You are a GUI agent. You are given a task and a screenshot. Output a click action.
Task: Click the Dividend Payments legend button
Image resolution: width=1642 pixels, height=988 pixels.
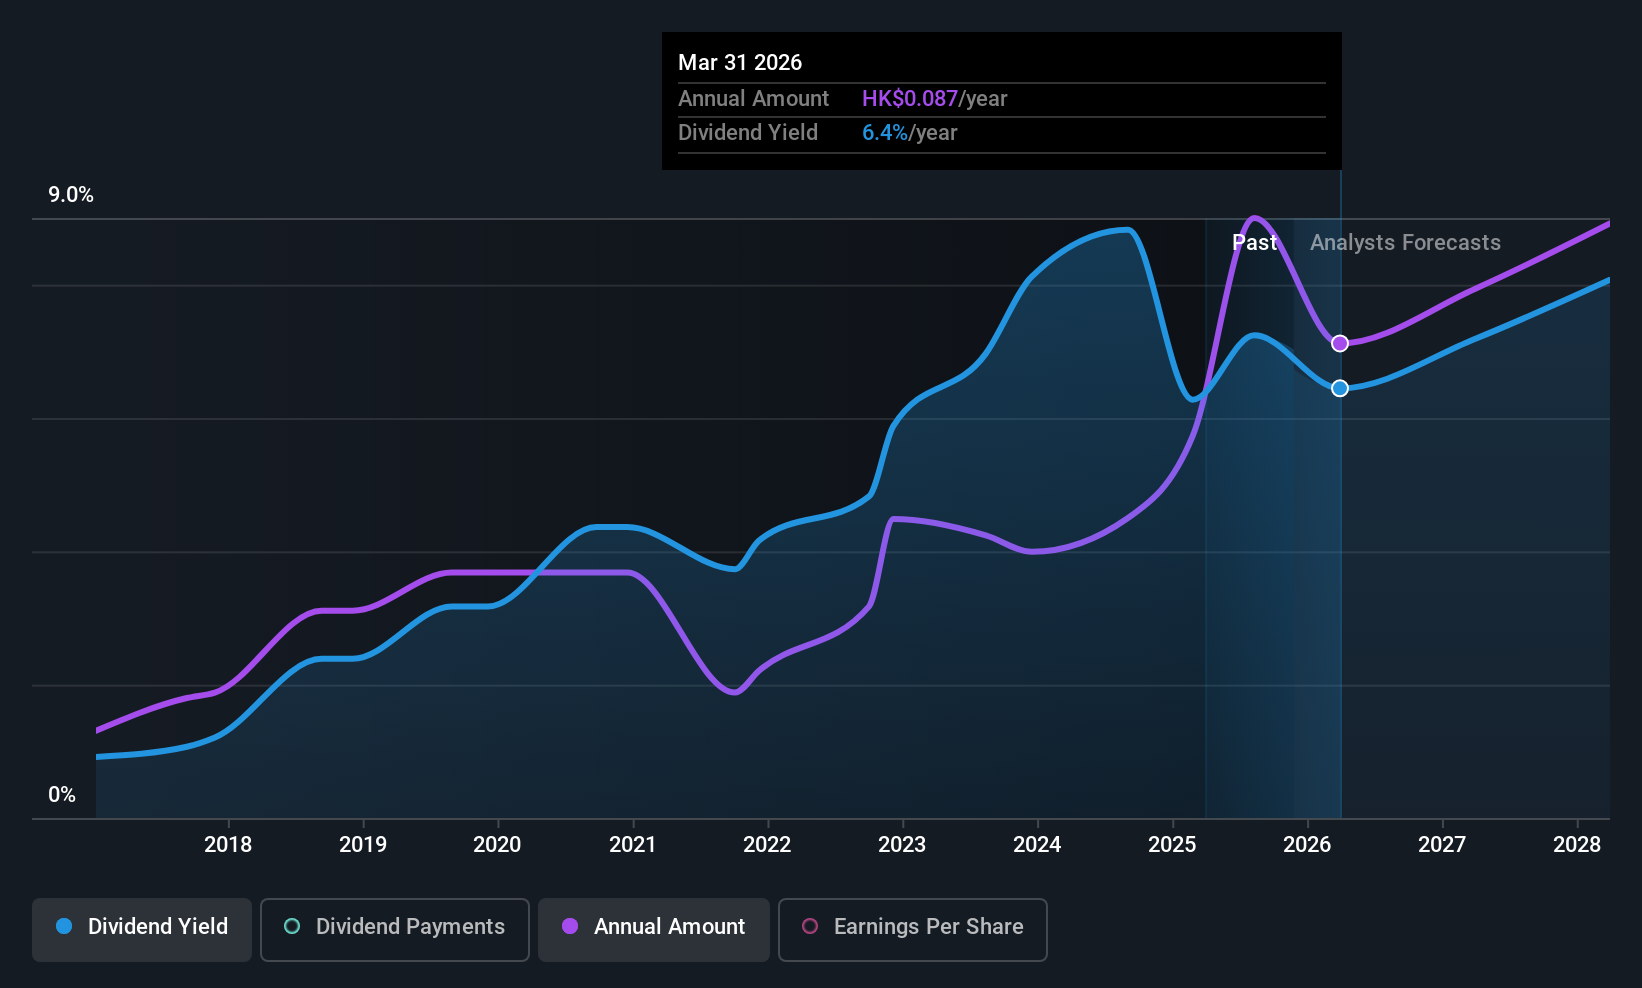pyautogui.click(x=394, y=927)
